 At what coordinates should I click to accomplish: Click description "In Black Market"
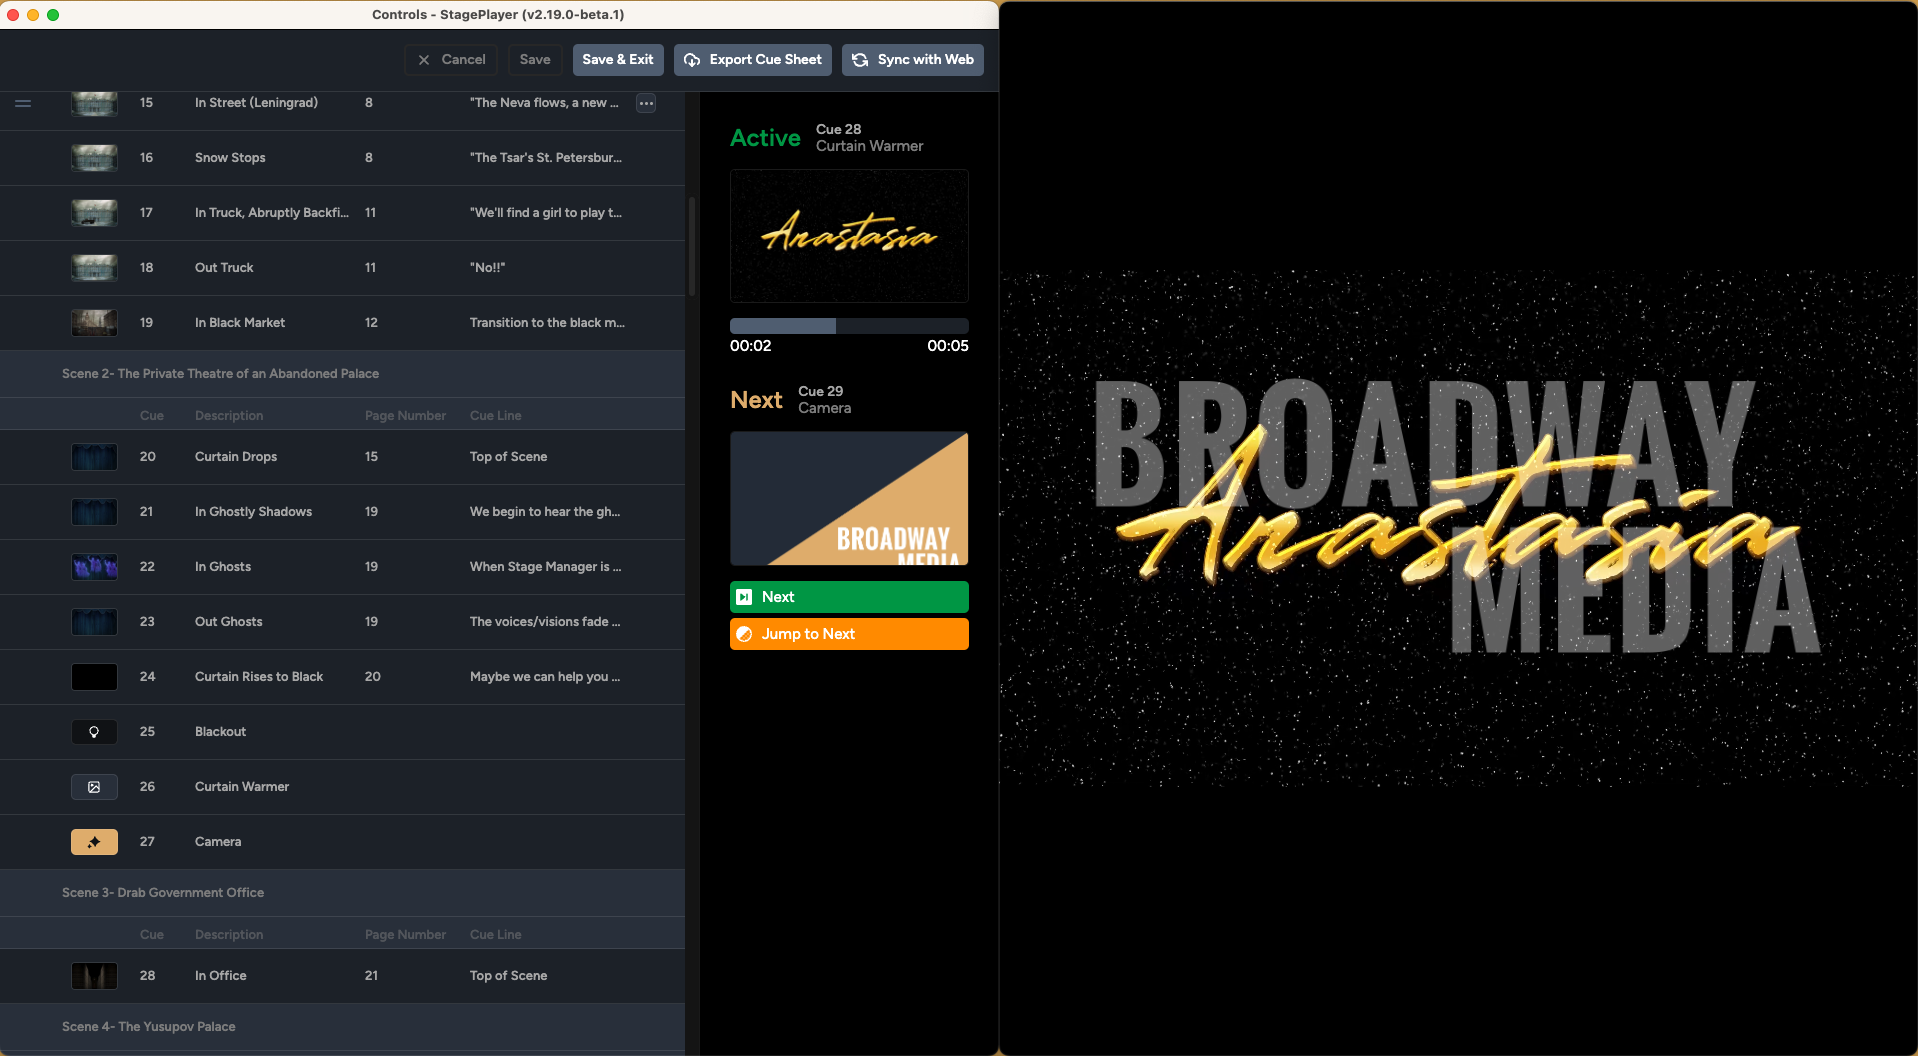click(240, 323)
